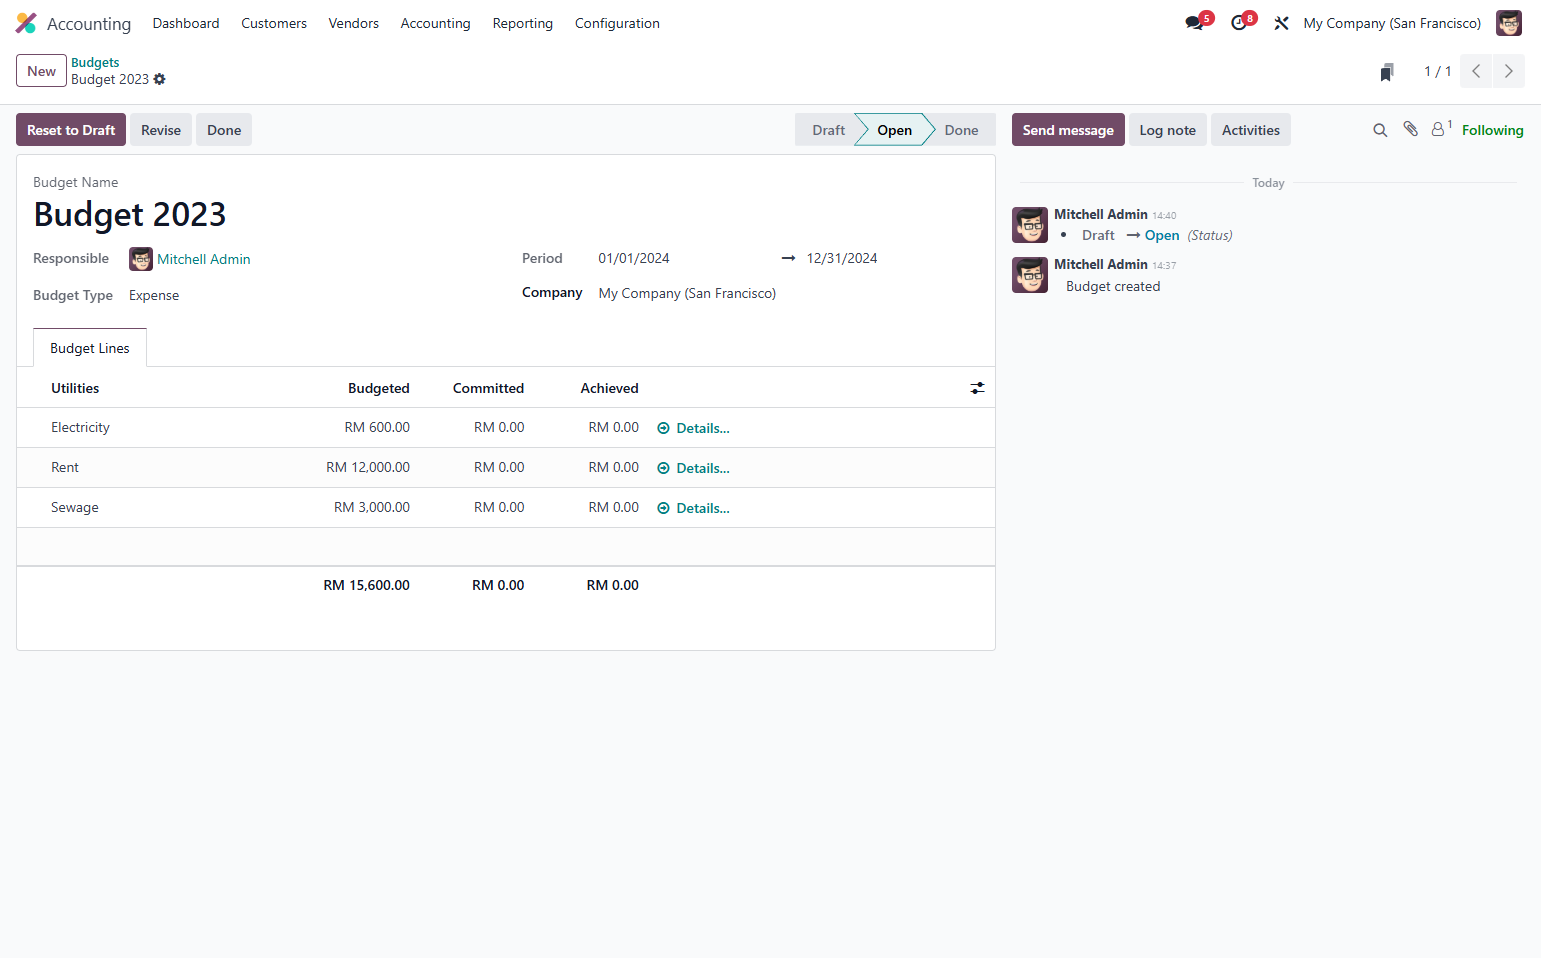
Task: Set the status to Draft
Action: click(828, 130)
